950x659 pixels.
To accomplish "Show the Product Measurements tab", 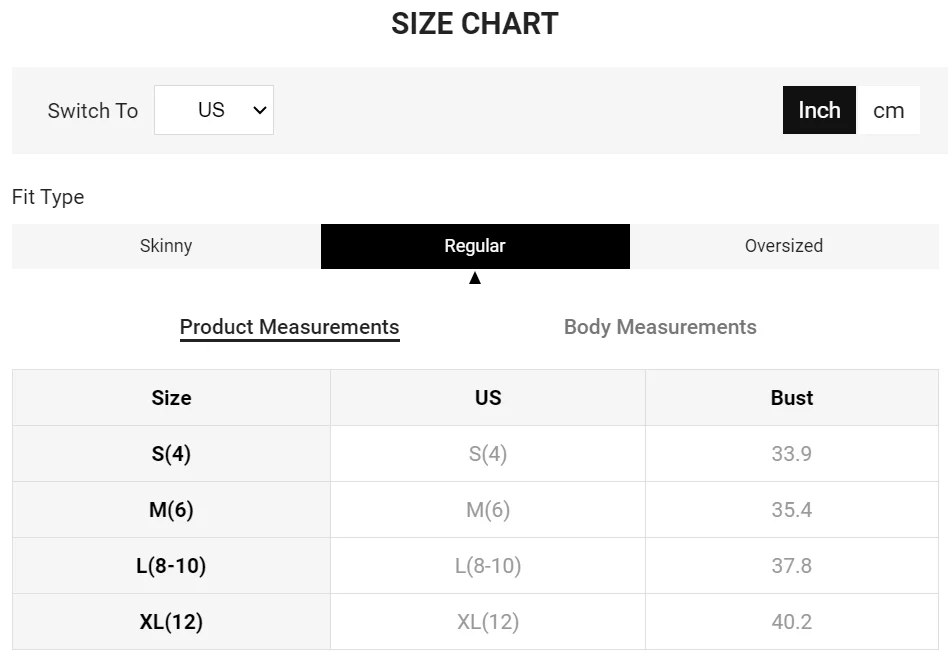I will [x=290, y=328].
